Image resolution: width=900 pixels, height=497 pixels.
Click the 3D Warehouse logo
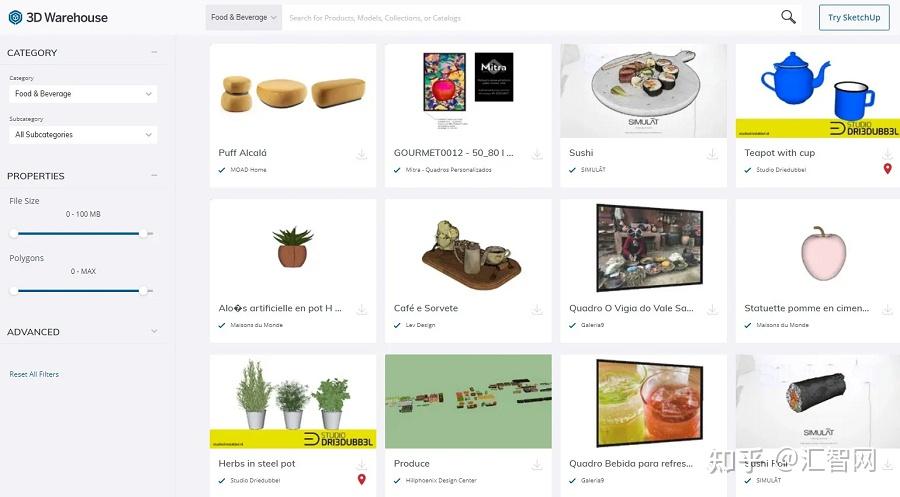58,17
